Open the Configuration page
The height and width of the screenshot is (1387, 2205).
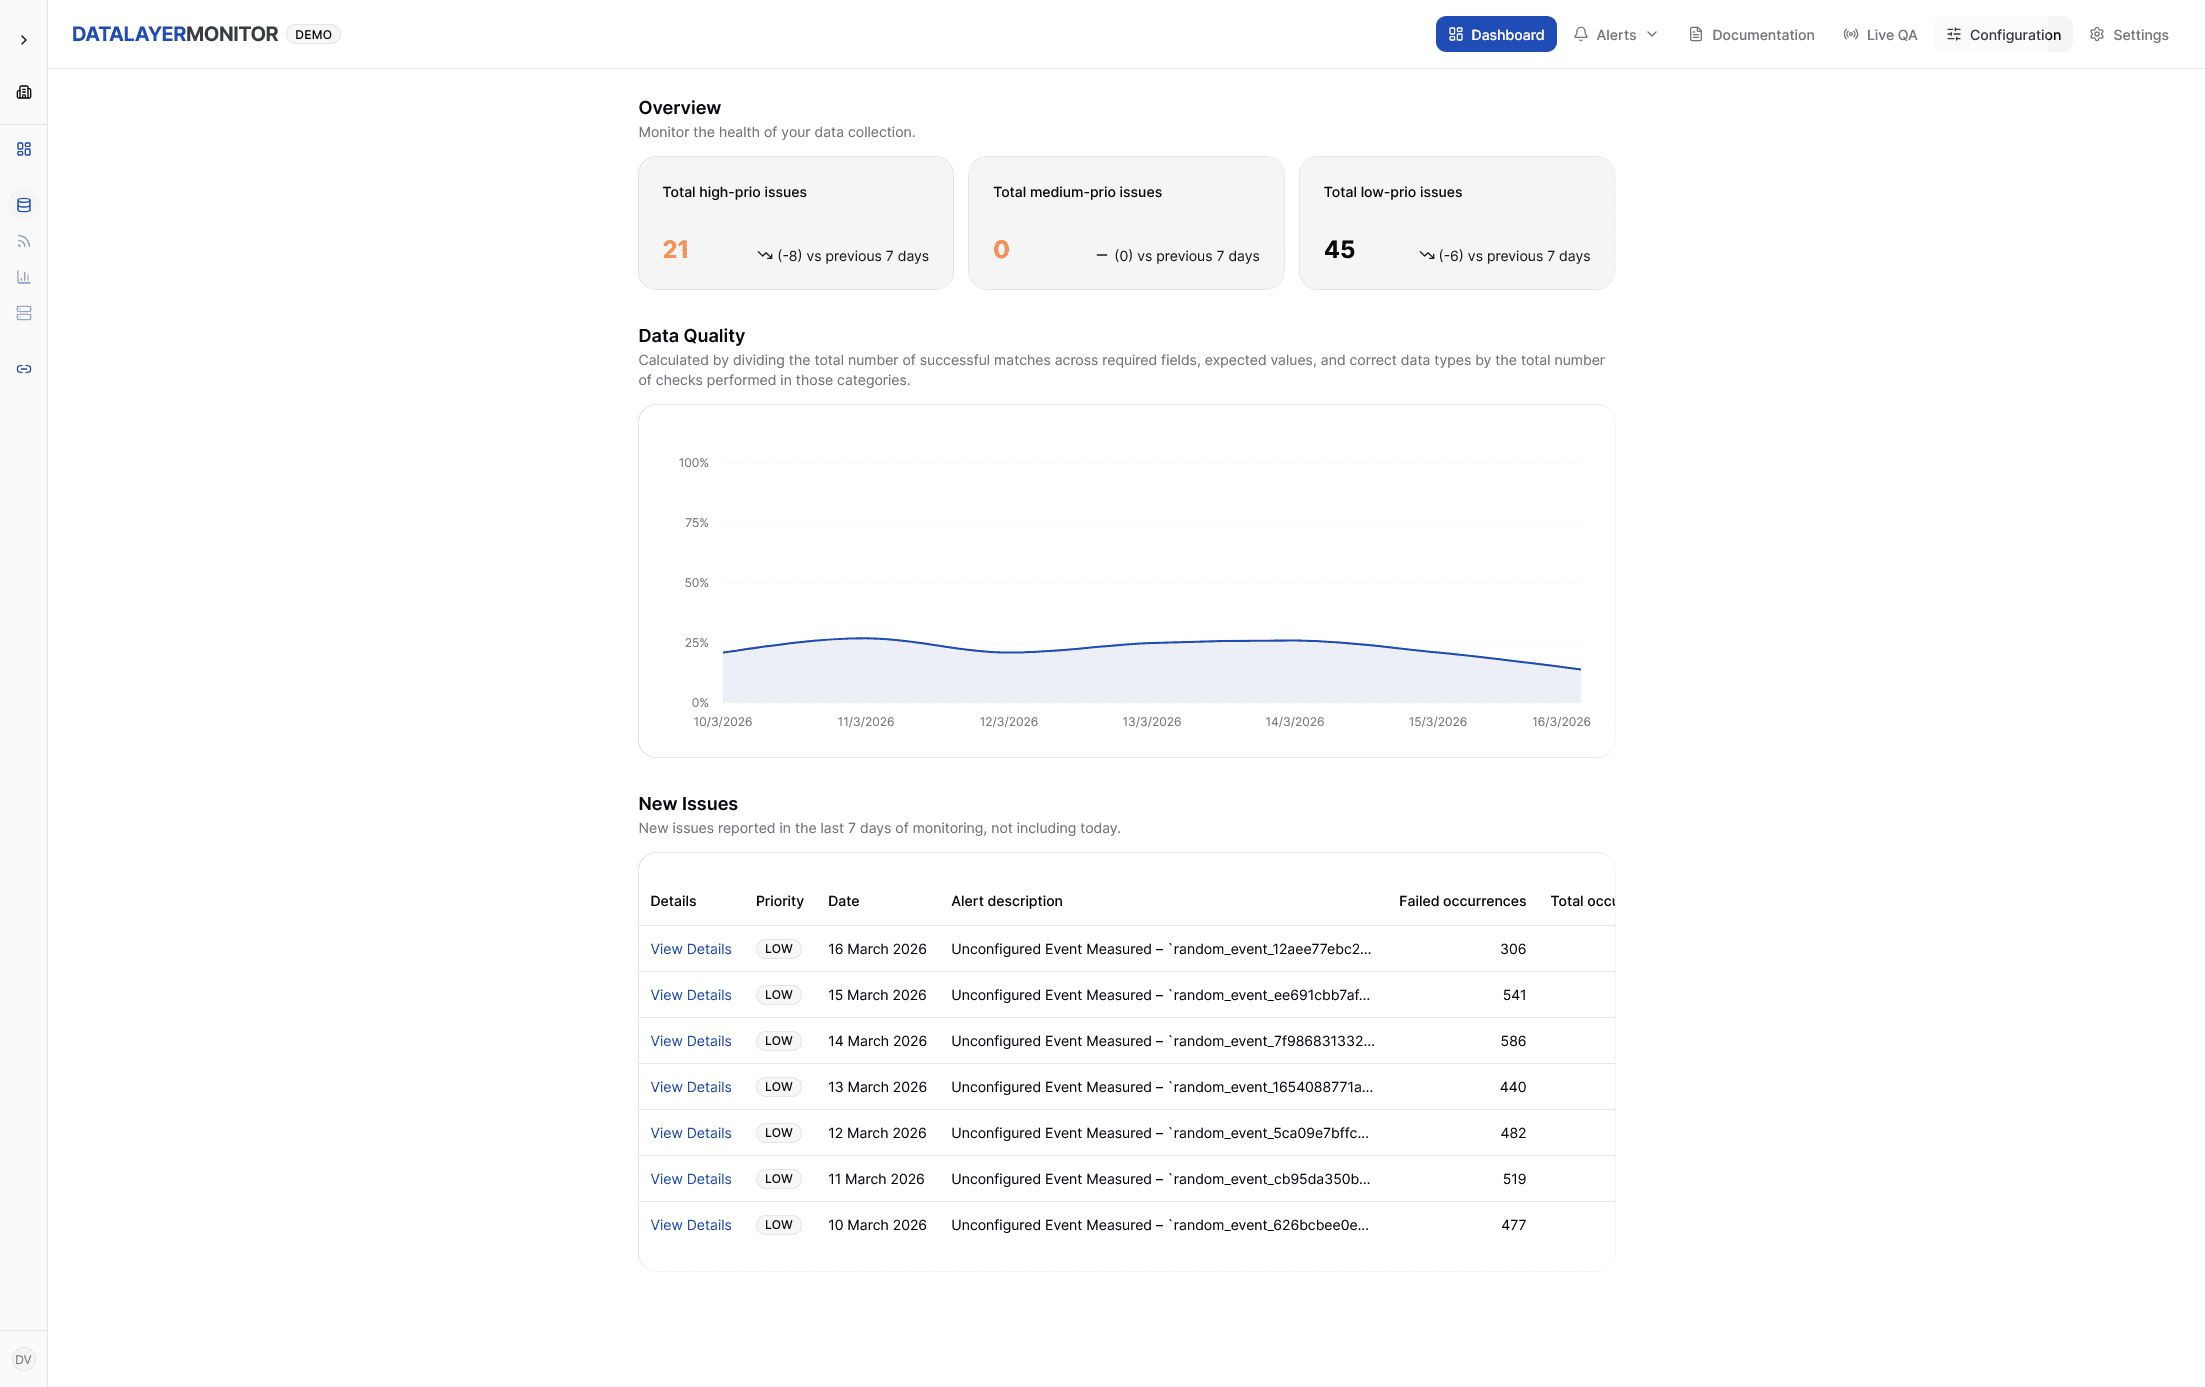[2003, 34]
